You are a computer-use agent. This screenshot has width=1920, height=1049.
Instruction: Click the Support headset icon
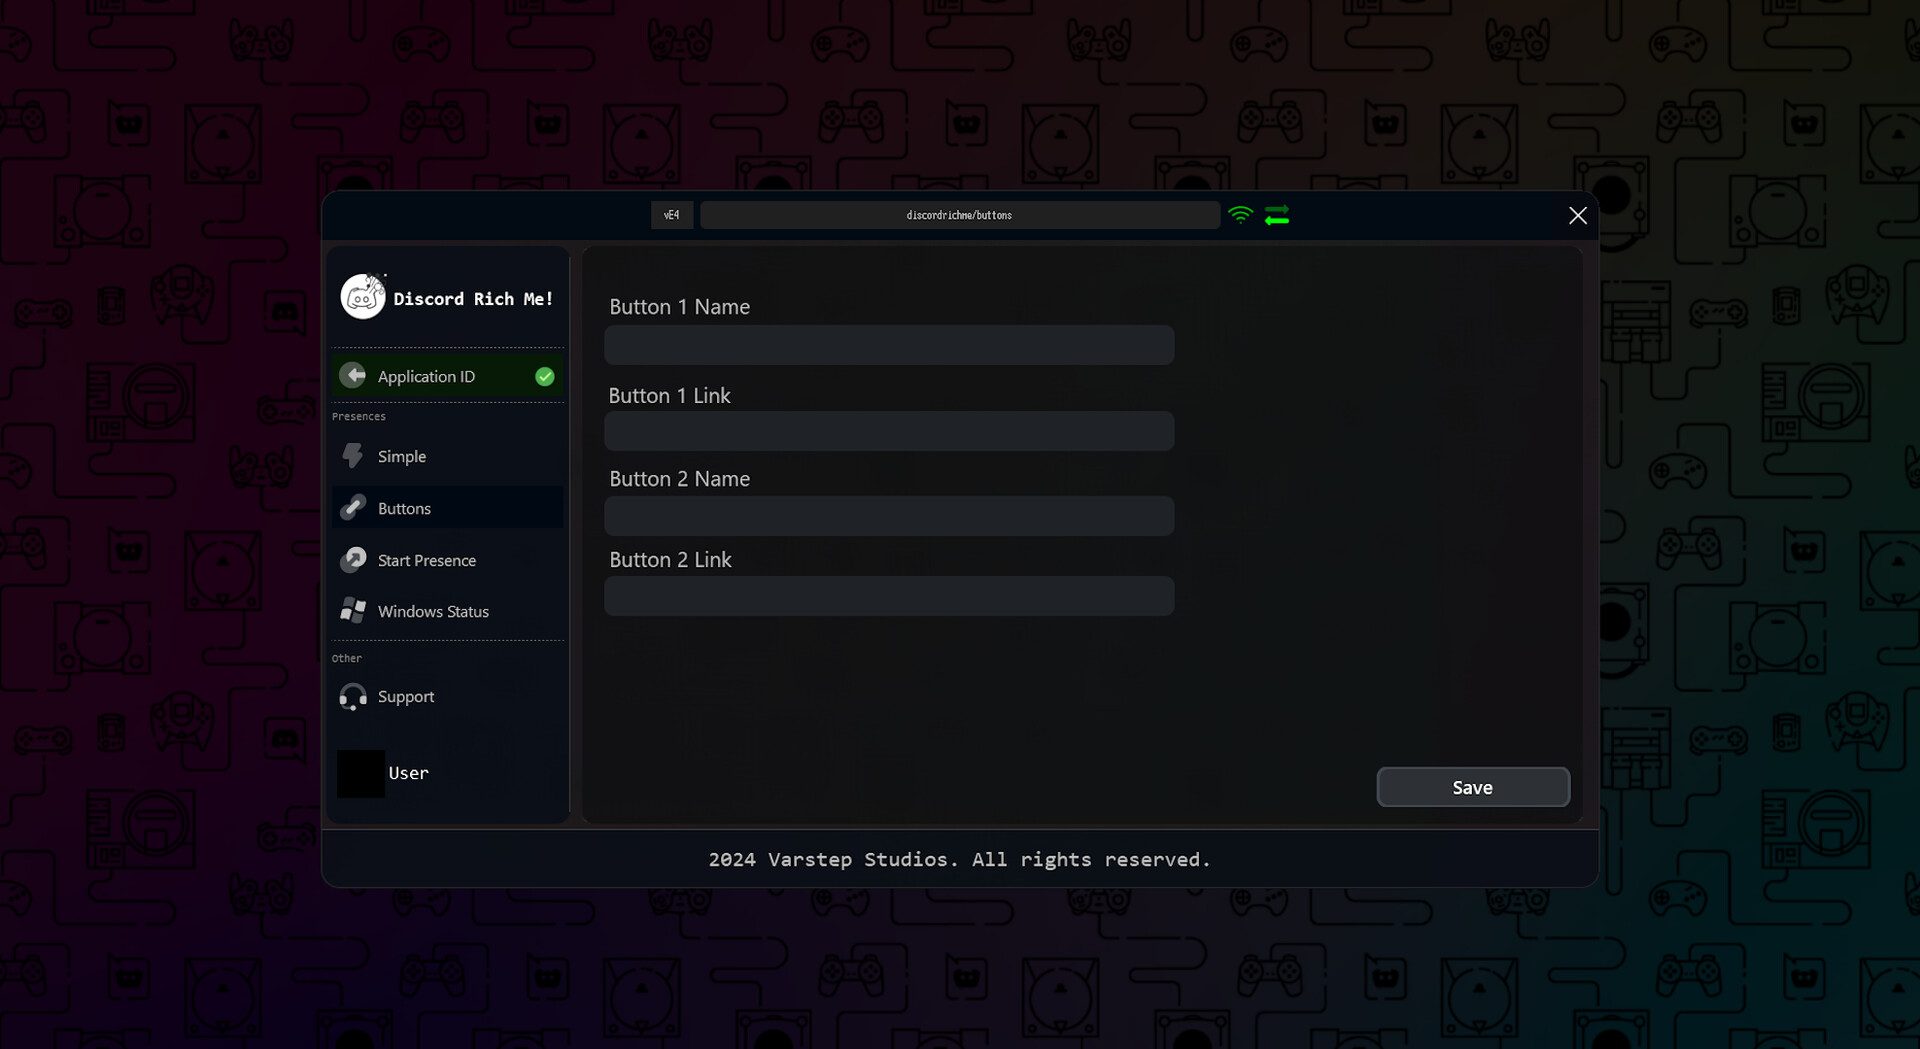click(353, 697)
